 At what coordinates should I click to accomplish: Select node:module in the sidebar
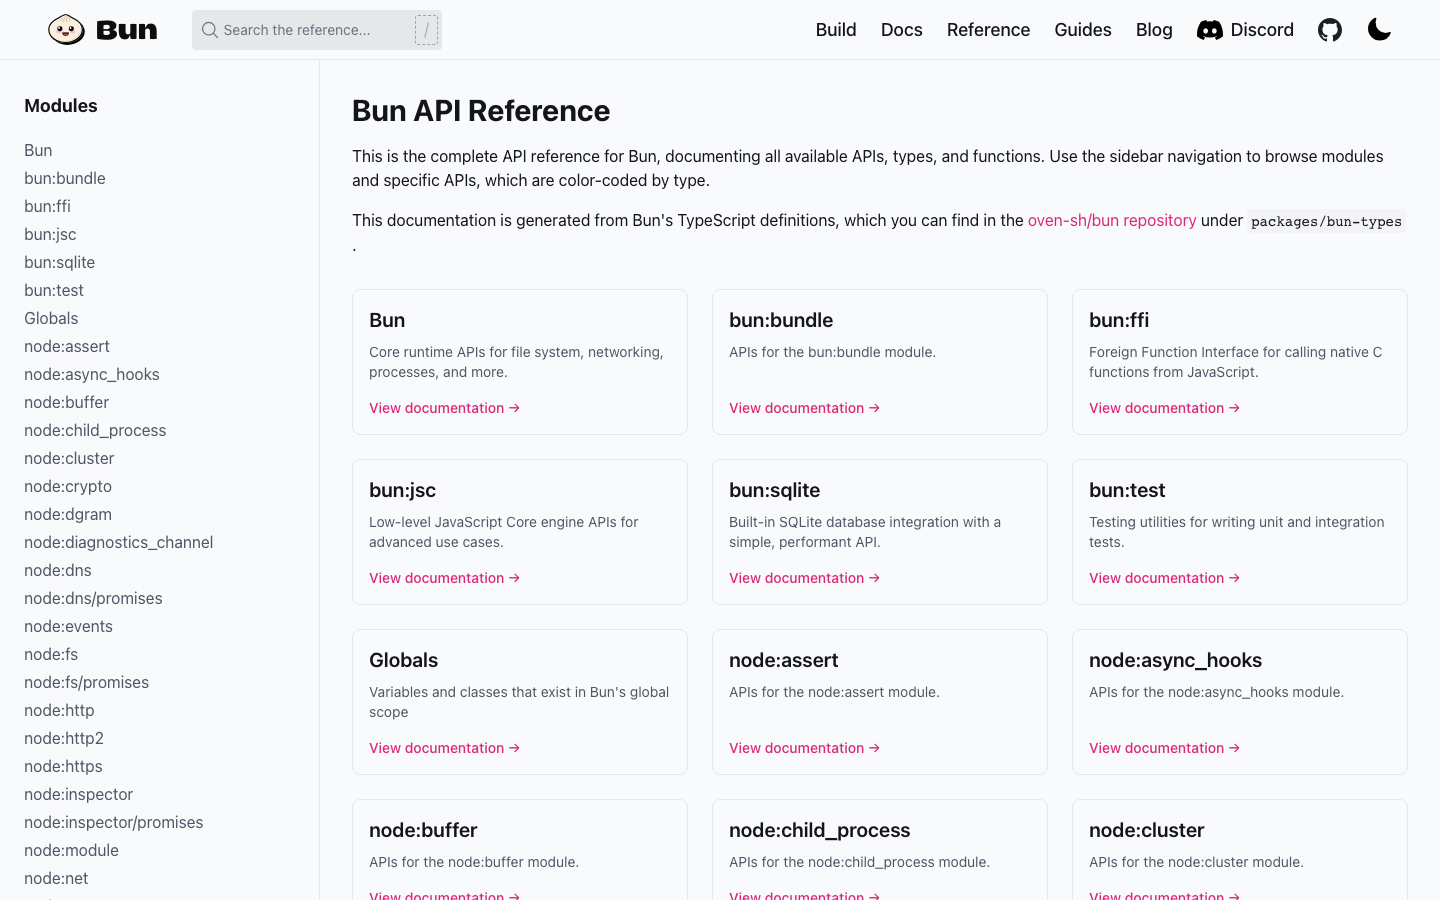(71, 850)
